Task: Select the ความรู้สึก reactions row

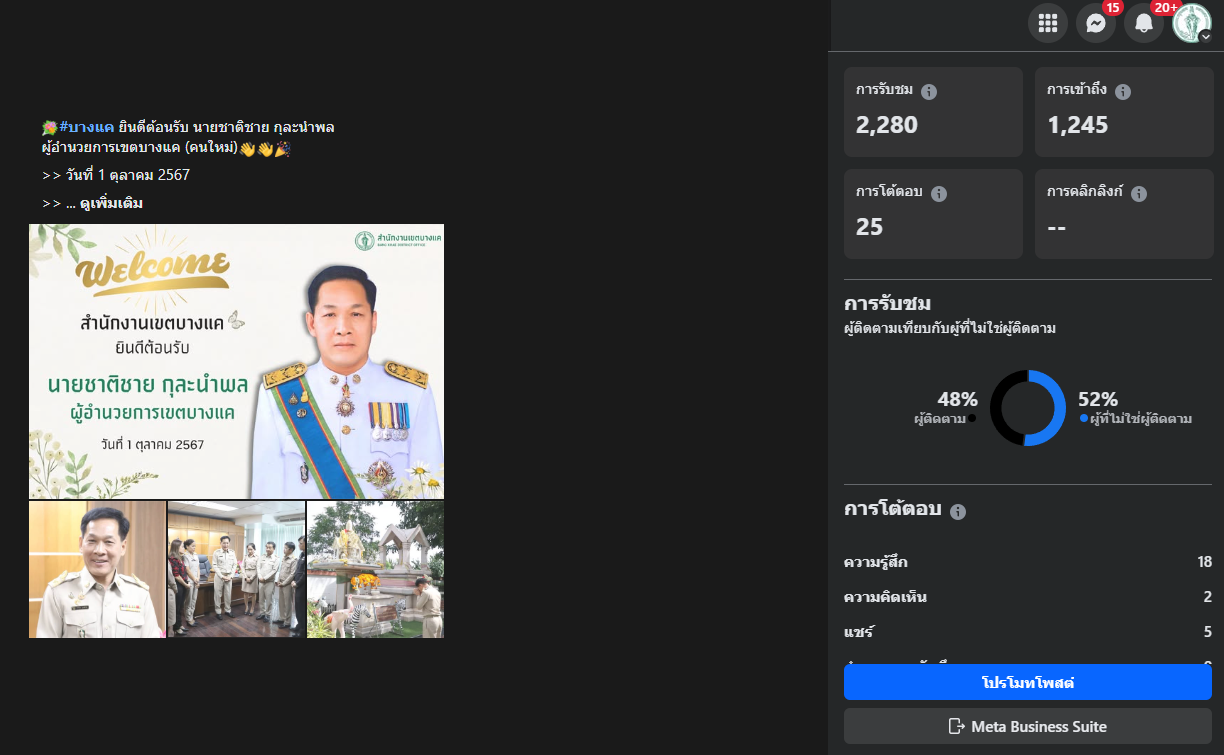Action: pyautogui.click(x=1027, y=562)
